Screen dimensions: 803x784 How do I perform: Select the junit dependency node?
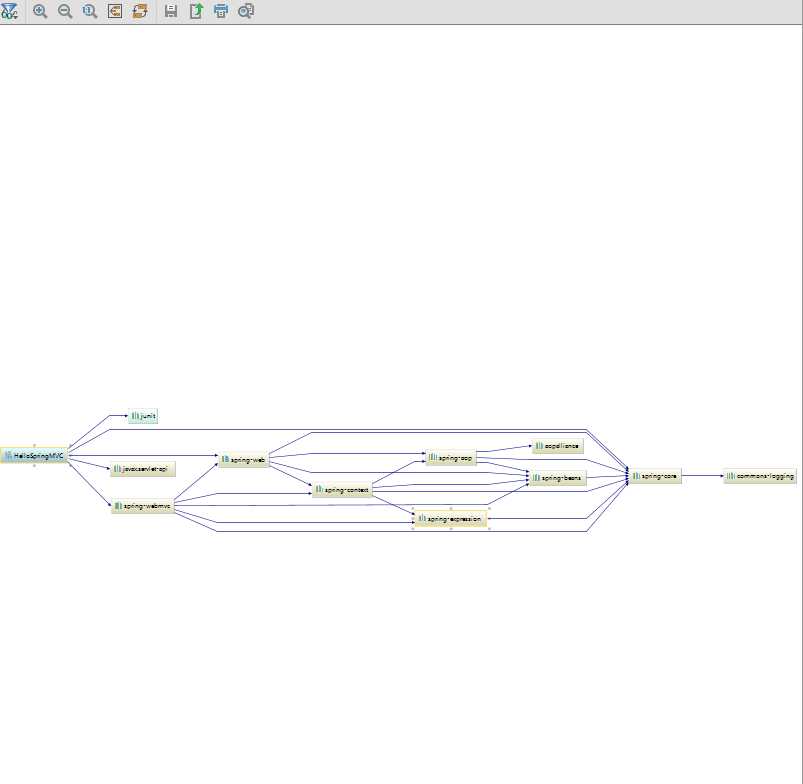(x=143, y=416)
